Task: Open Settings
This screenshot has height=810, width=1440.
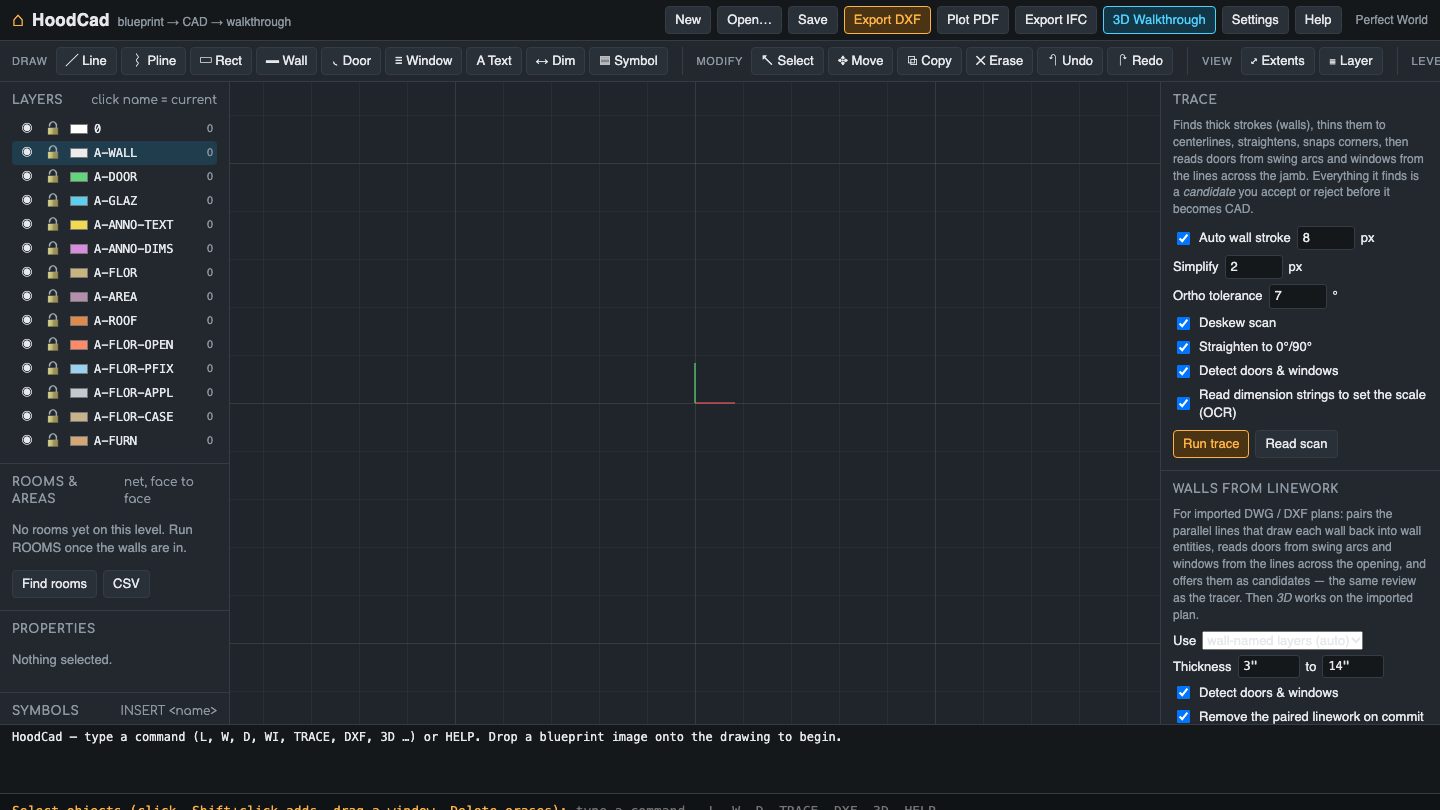Action: (x=1255, y=20)
